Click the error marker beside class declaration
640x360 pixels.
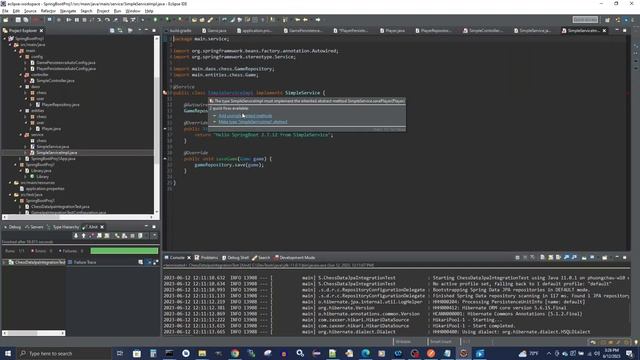click(x=165, y=93)
